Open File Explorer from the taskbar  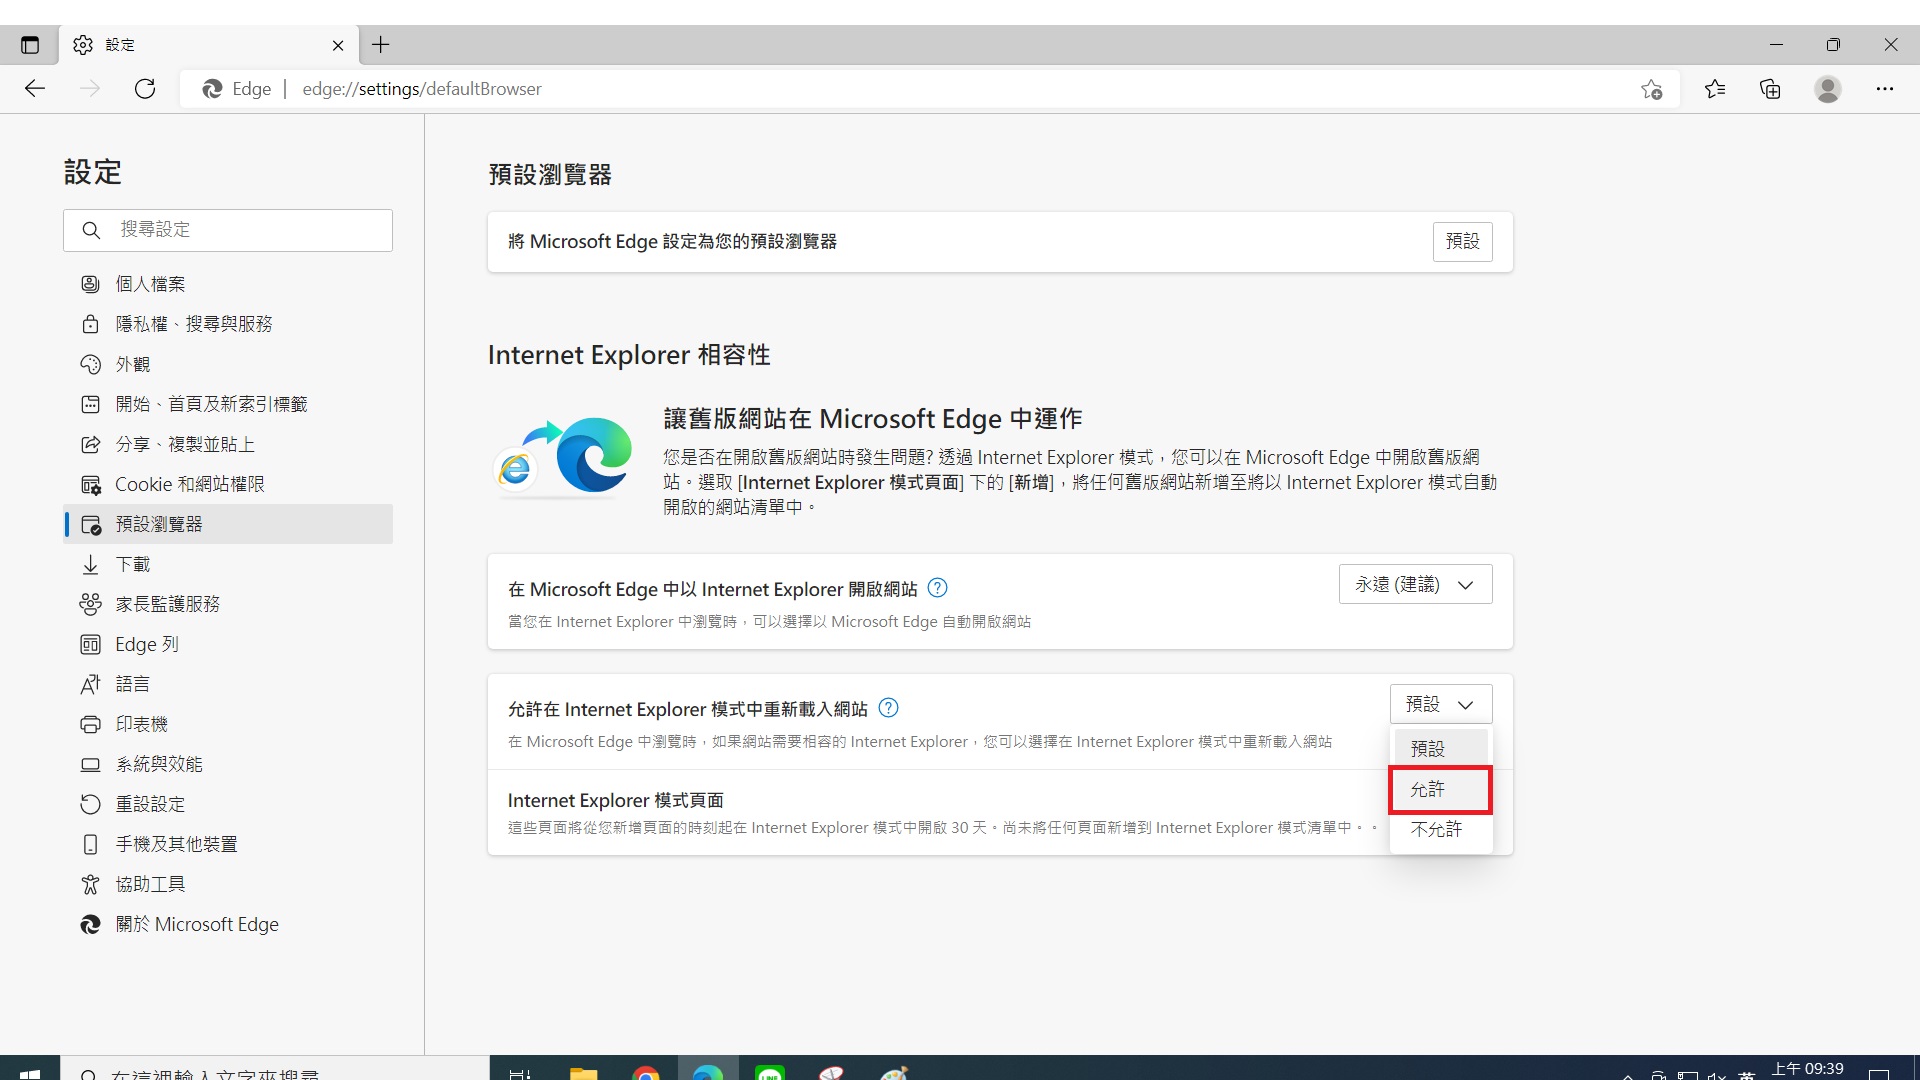click(583, 1072)
